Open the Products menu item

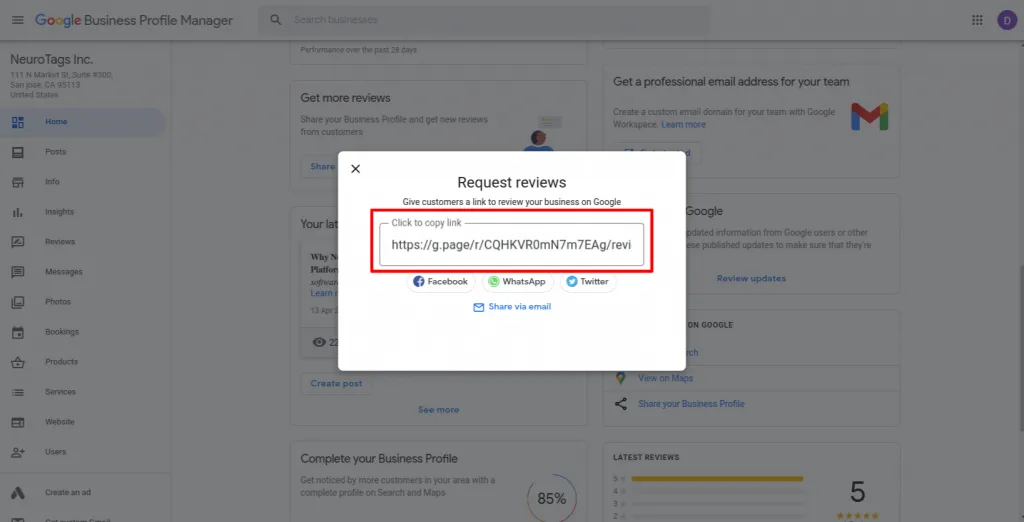click(x=83, y=363)
